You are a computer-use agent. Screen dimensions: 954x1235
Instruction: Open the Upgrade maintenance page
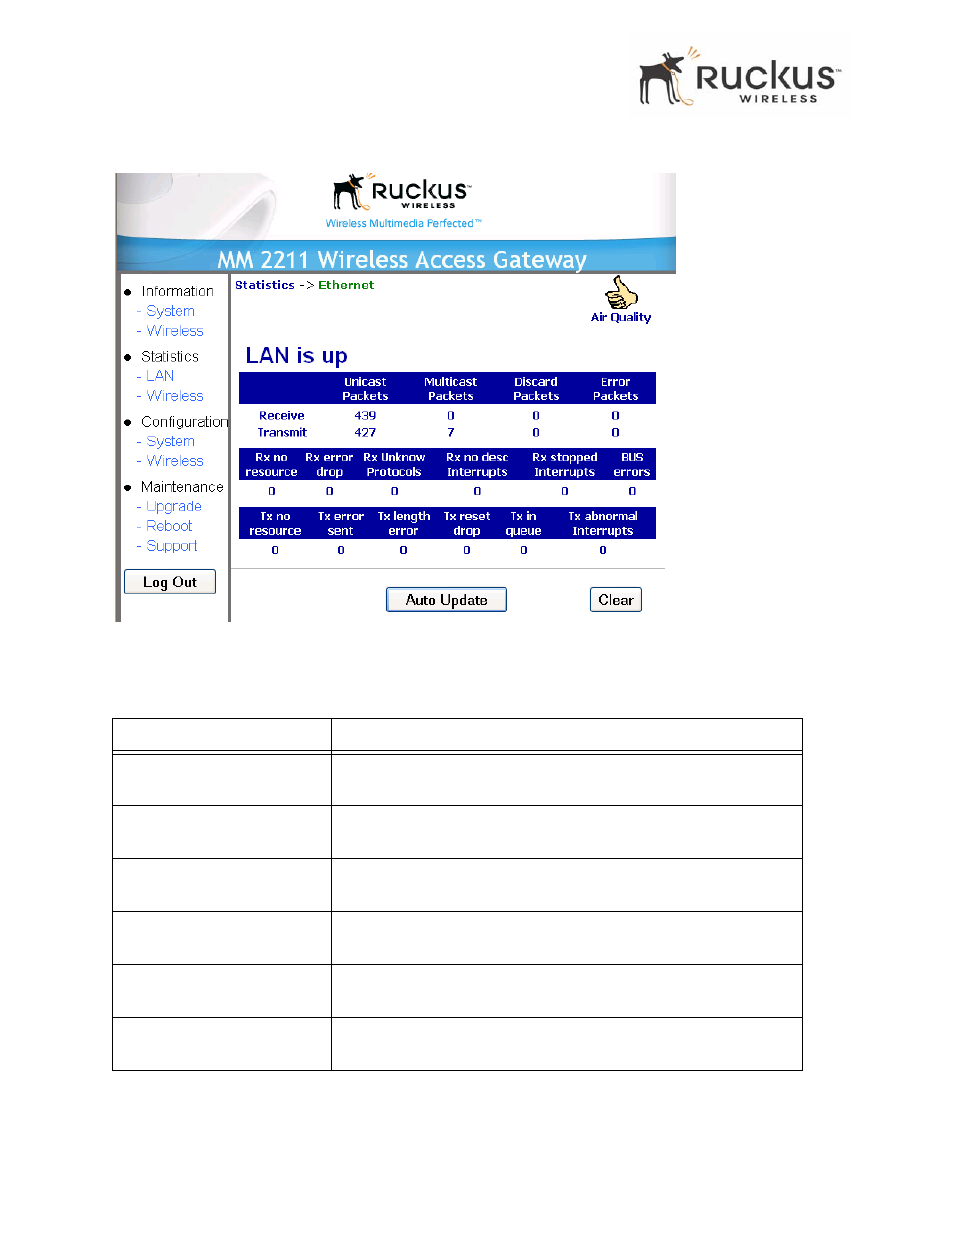point(174,507)
